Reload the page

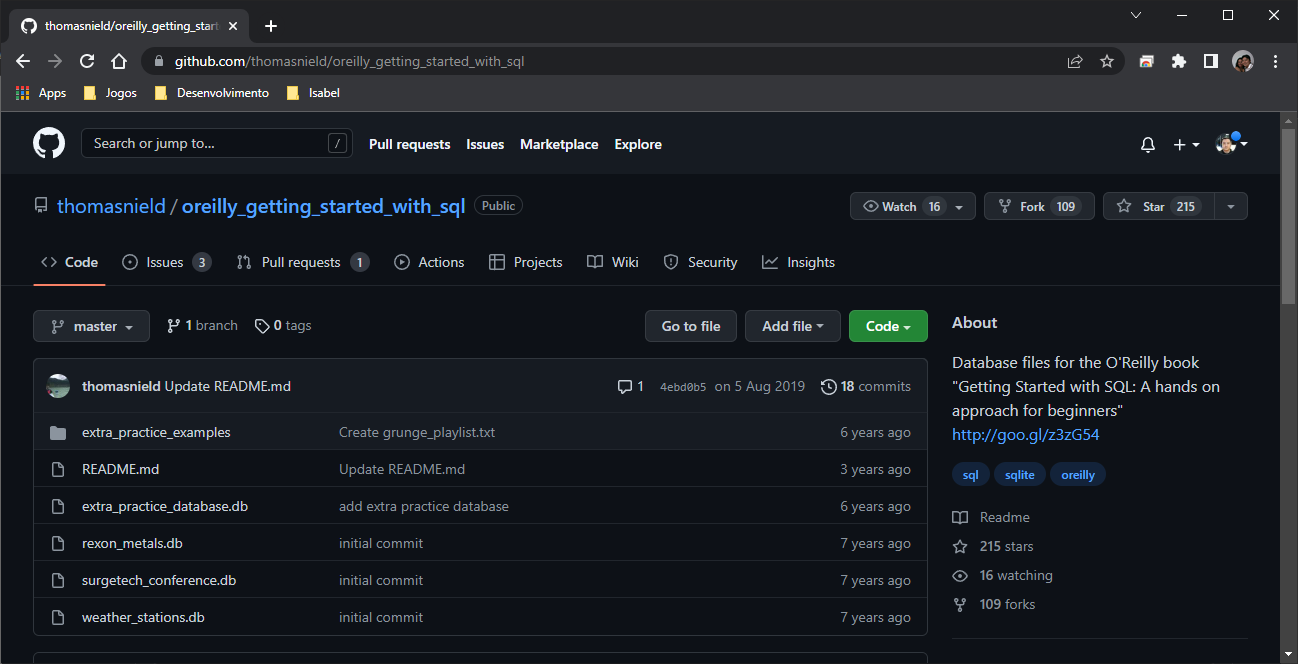click(87, 61)
